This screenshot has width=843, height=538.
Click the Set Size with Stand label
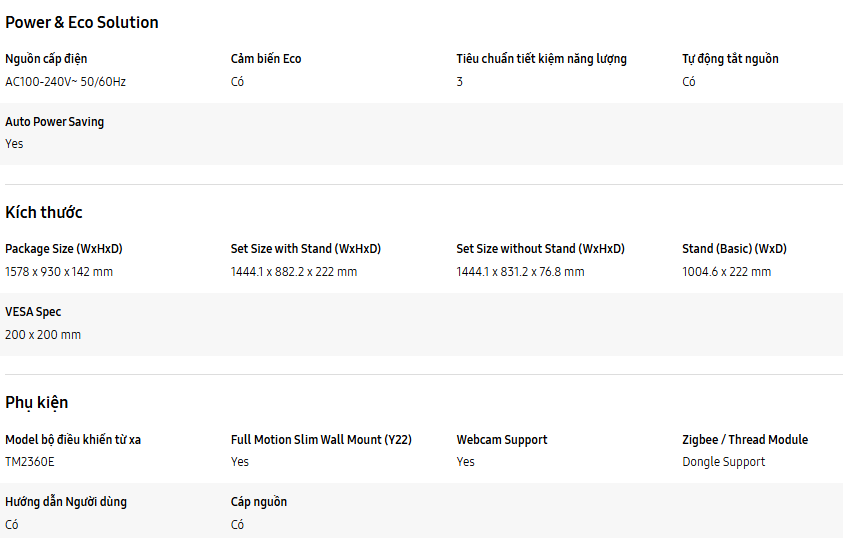(x=306, y=249)
